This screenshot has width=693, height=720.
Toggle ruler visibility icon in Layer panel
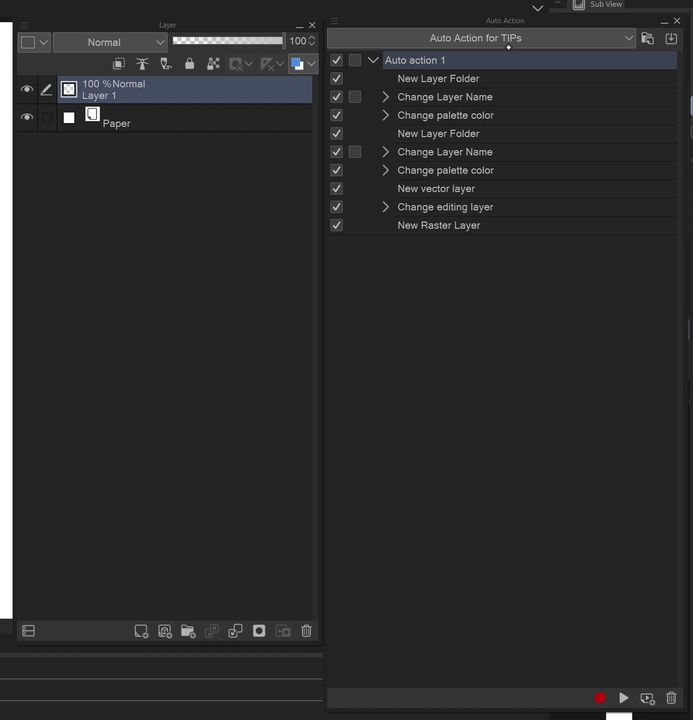pyautogui.click(x=267, y=64)
